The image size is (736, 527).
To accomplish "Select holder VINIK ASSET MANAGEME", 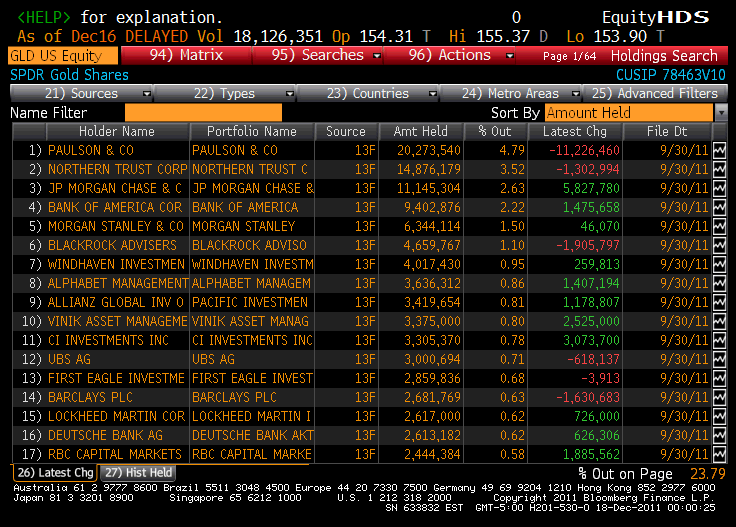I will 118,321.
